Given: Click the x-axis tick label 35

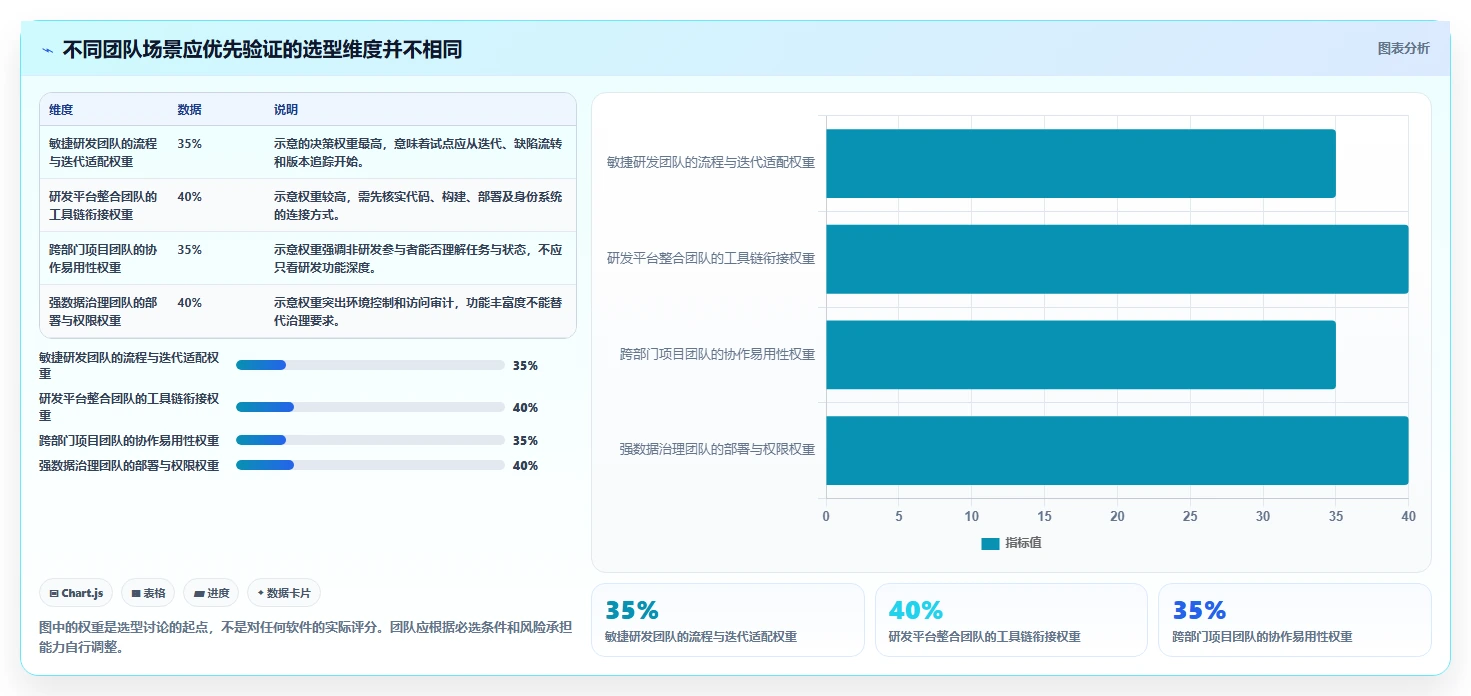Looking at the screenshot, I should click(x=1336, y=517).
